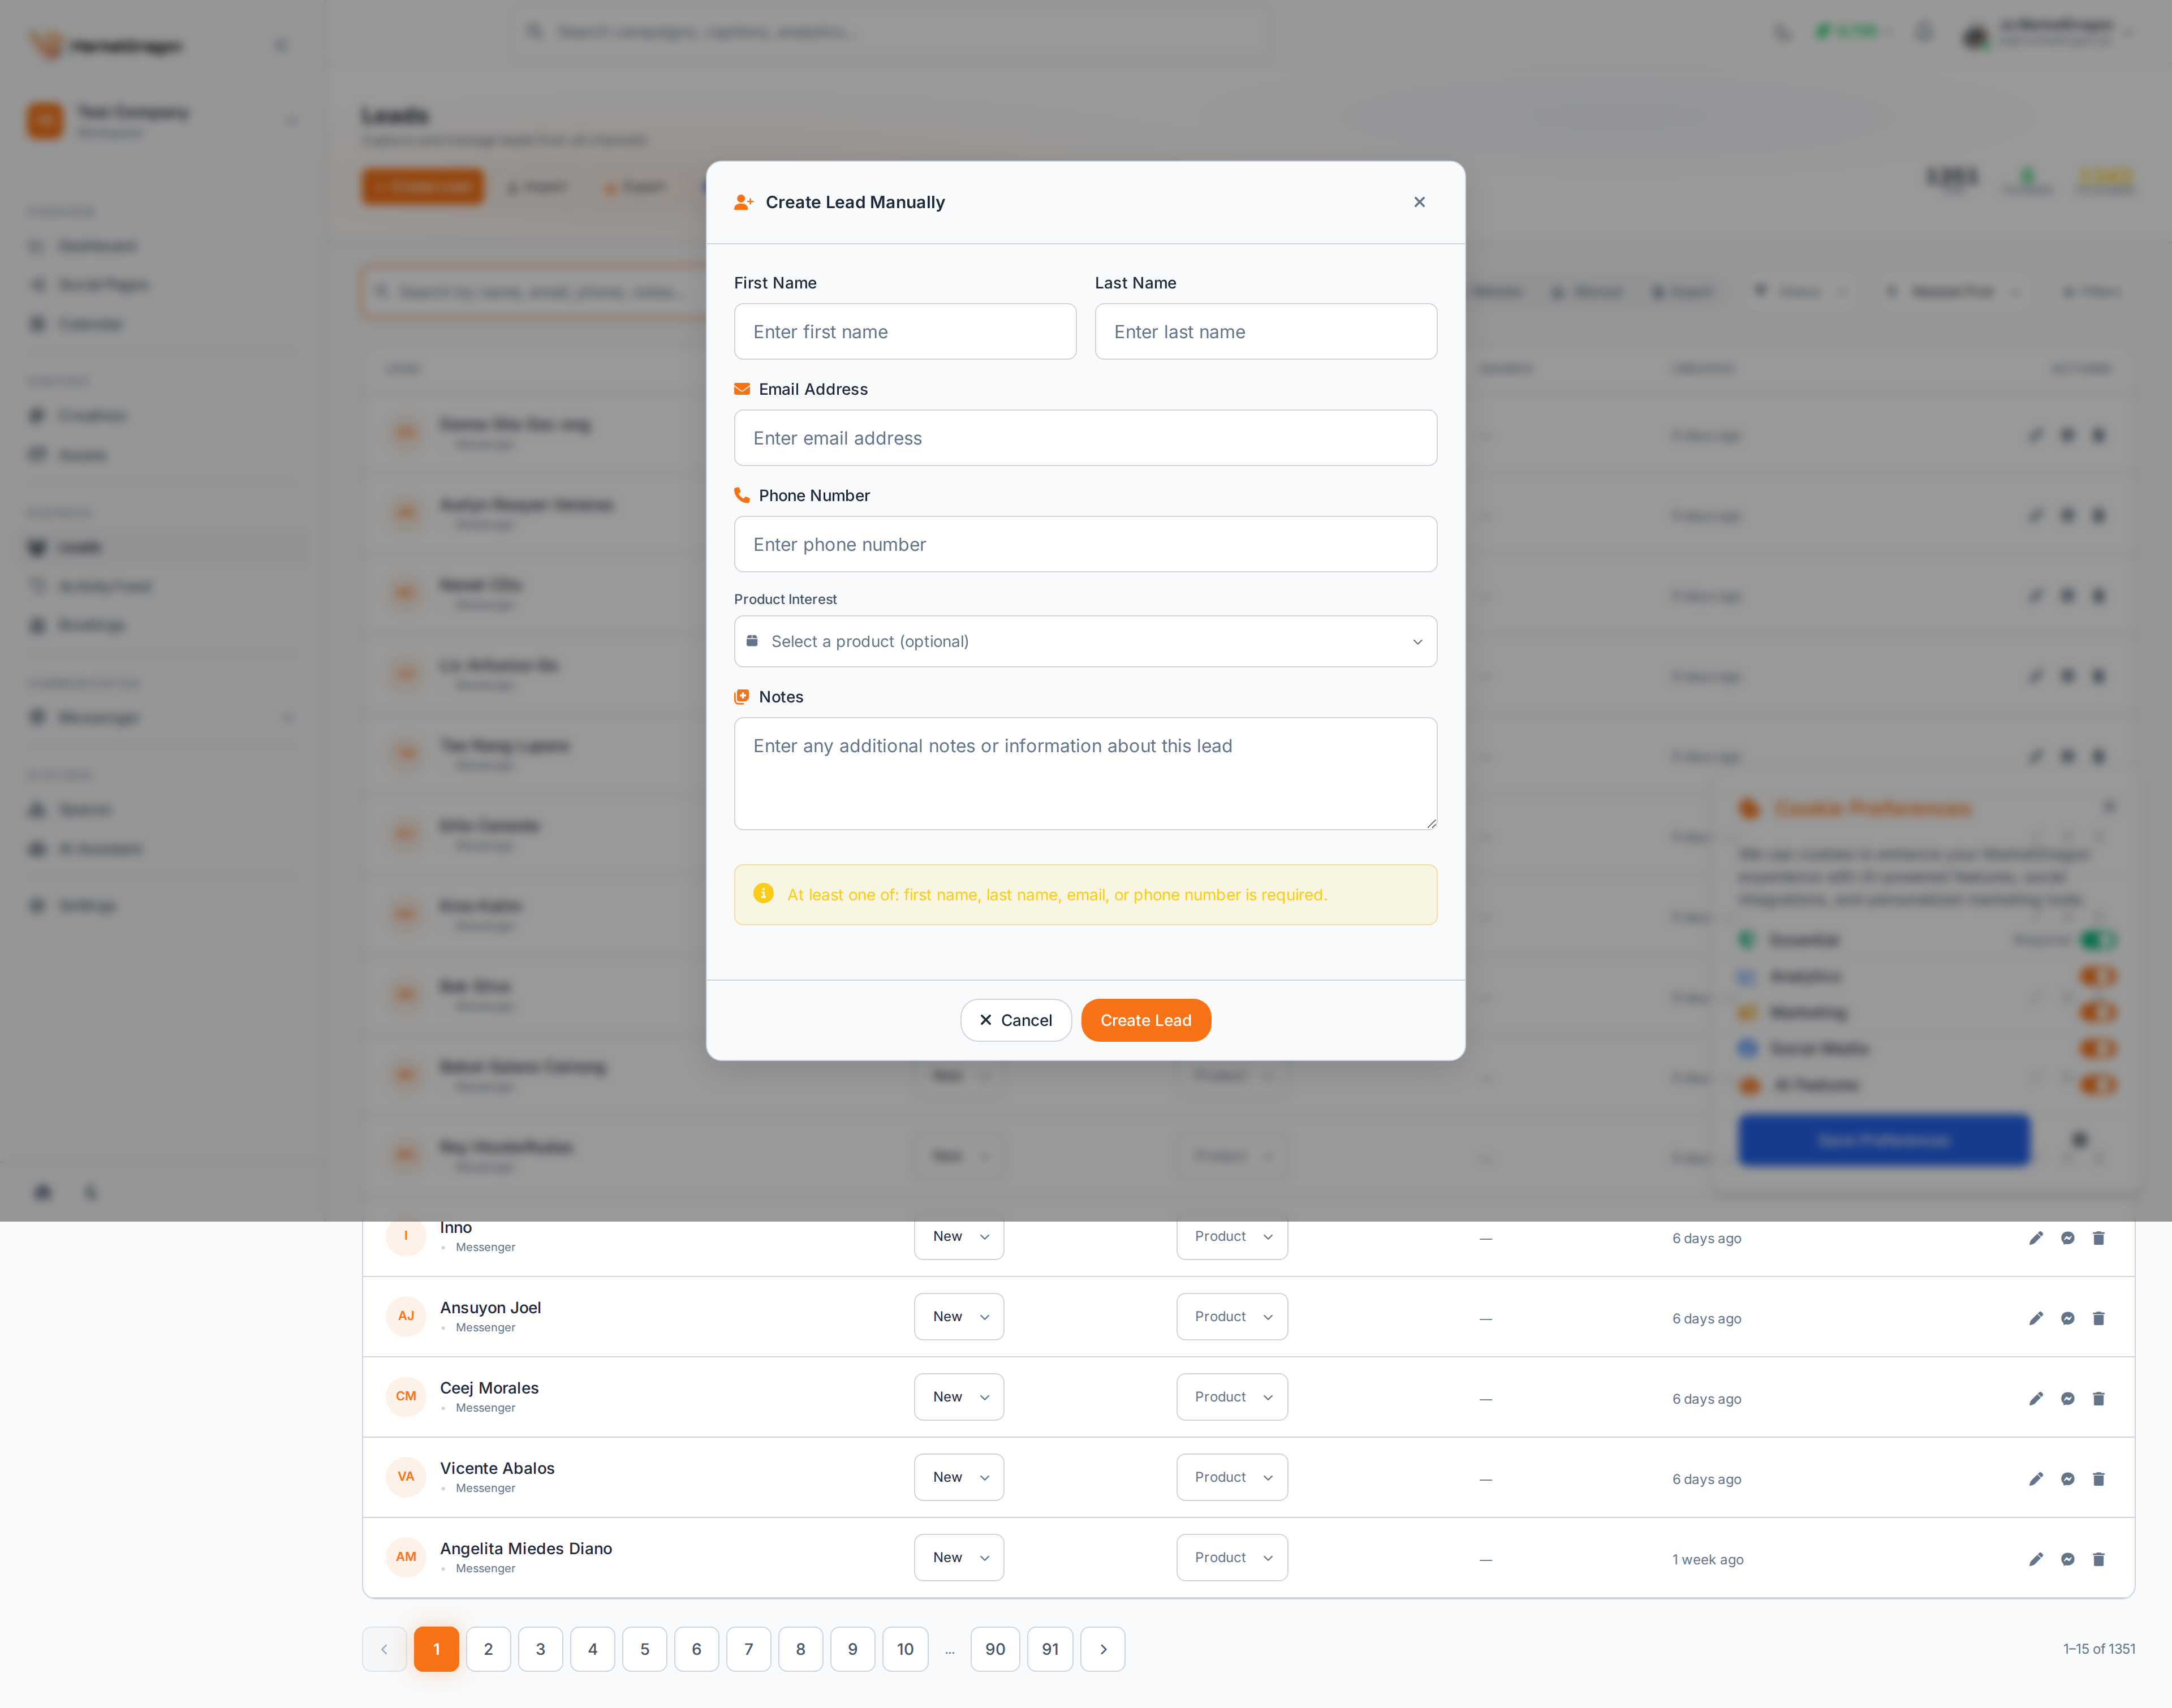Edit the Ansuyon Joel lead
The image size is (2172, 1708).
coord(2036,1318)
